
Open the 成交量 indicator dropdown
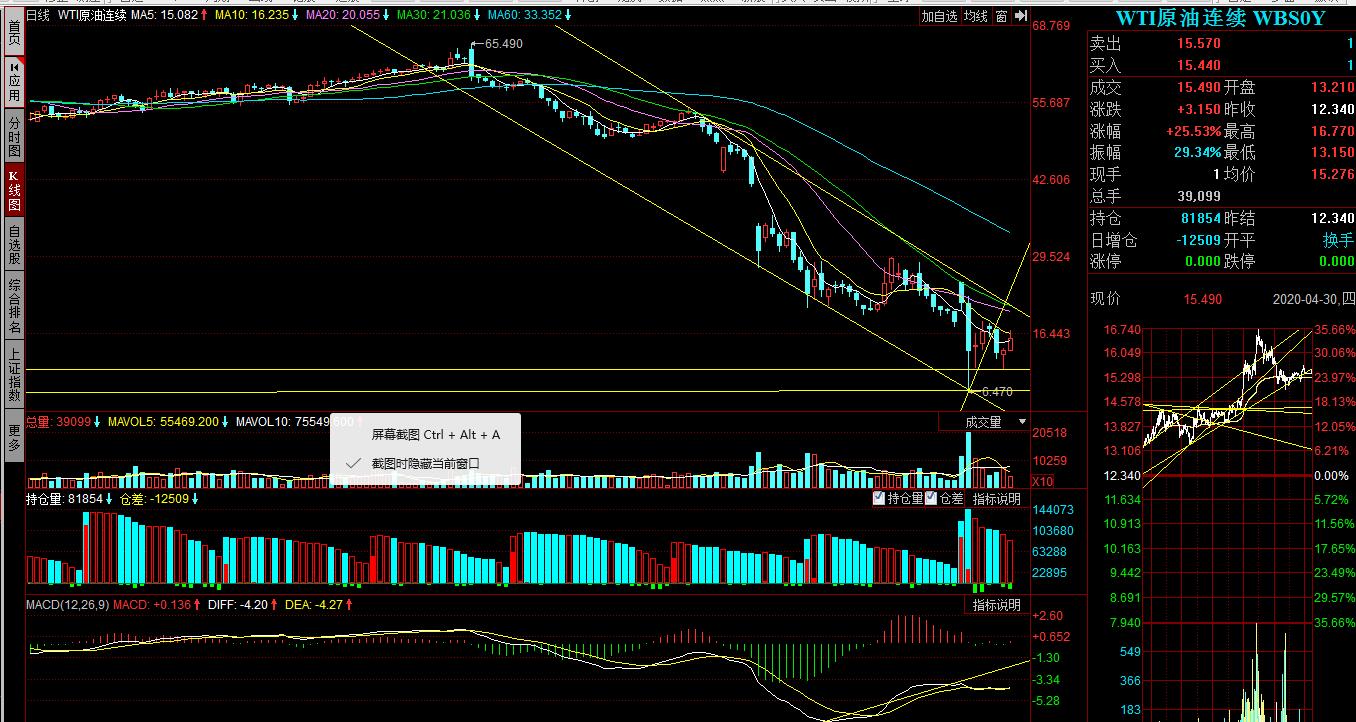pos(984,423)
